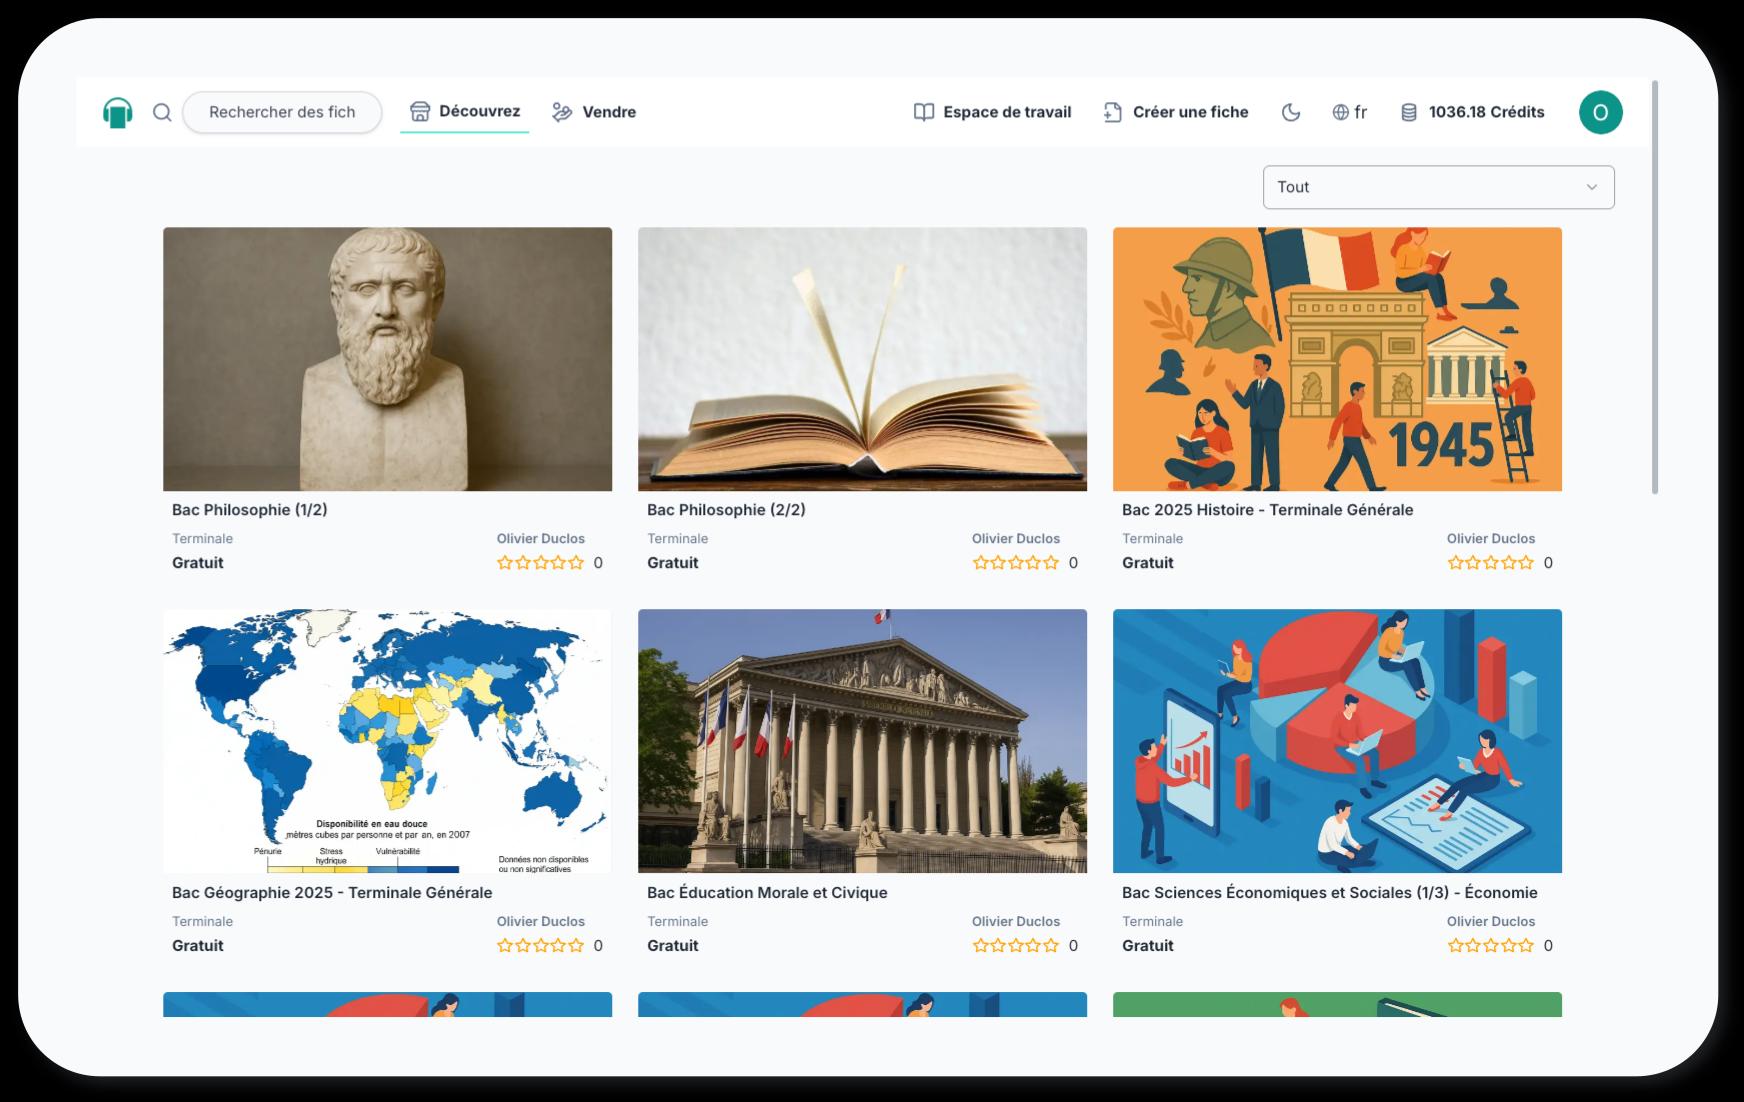Screen dimensions: 1744x1102
Task: Click the magnifying glass search icon
Action: tap(162, 112)
